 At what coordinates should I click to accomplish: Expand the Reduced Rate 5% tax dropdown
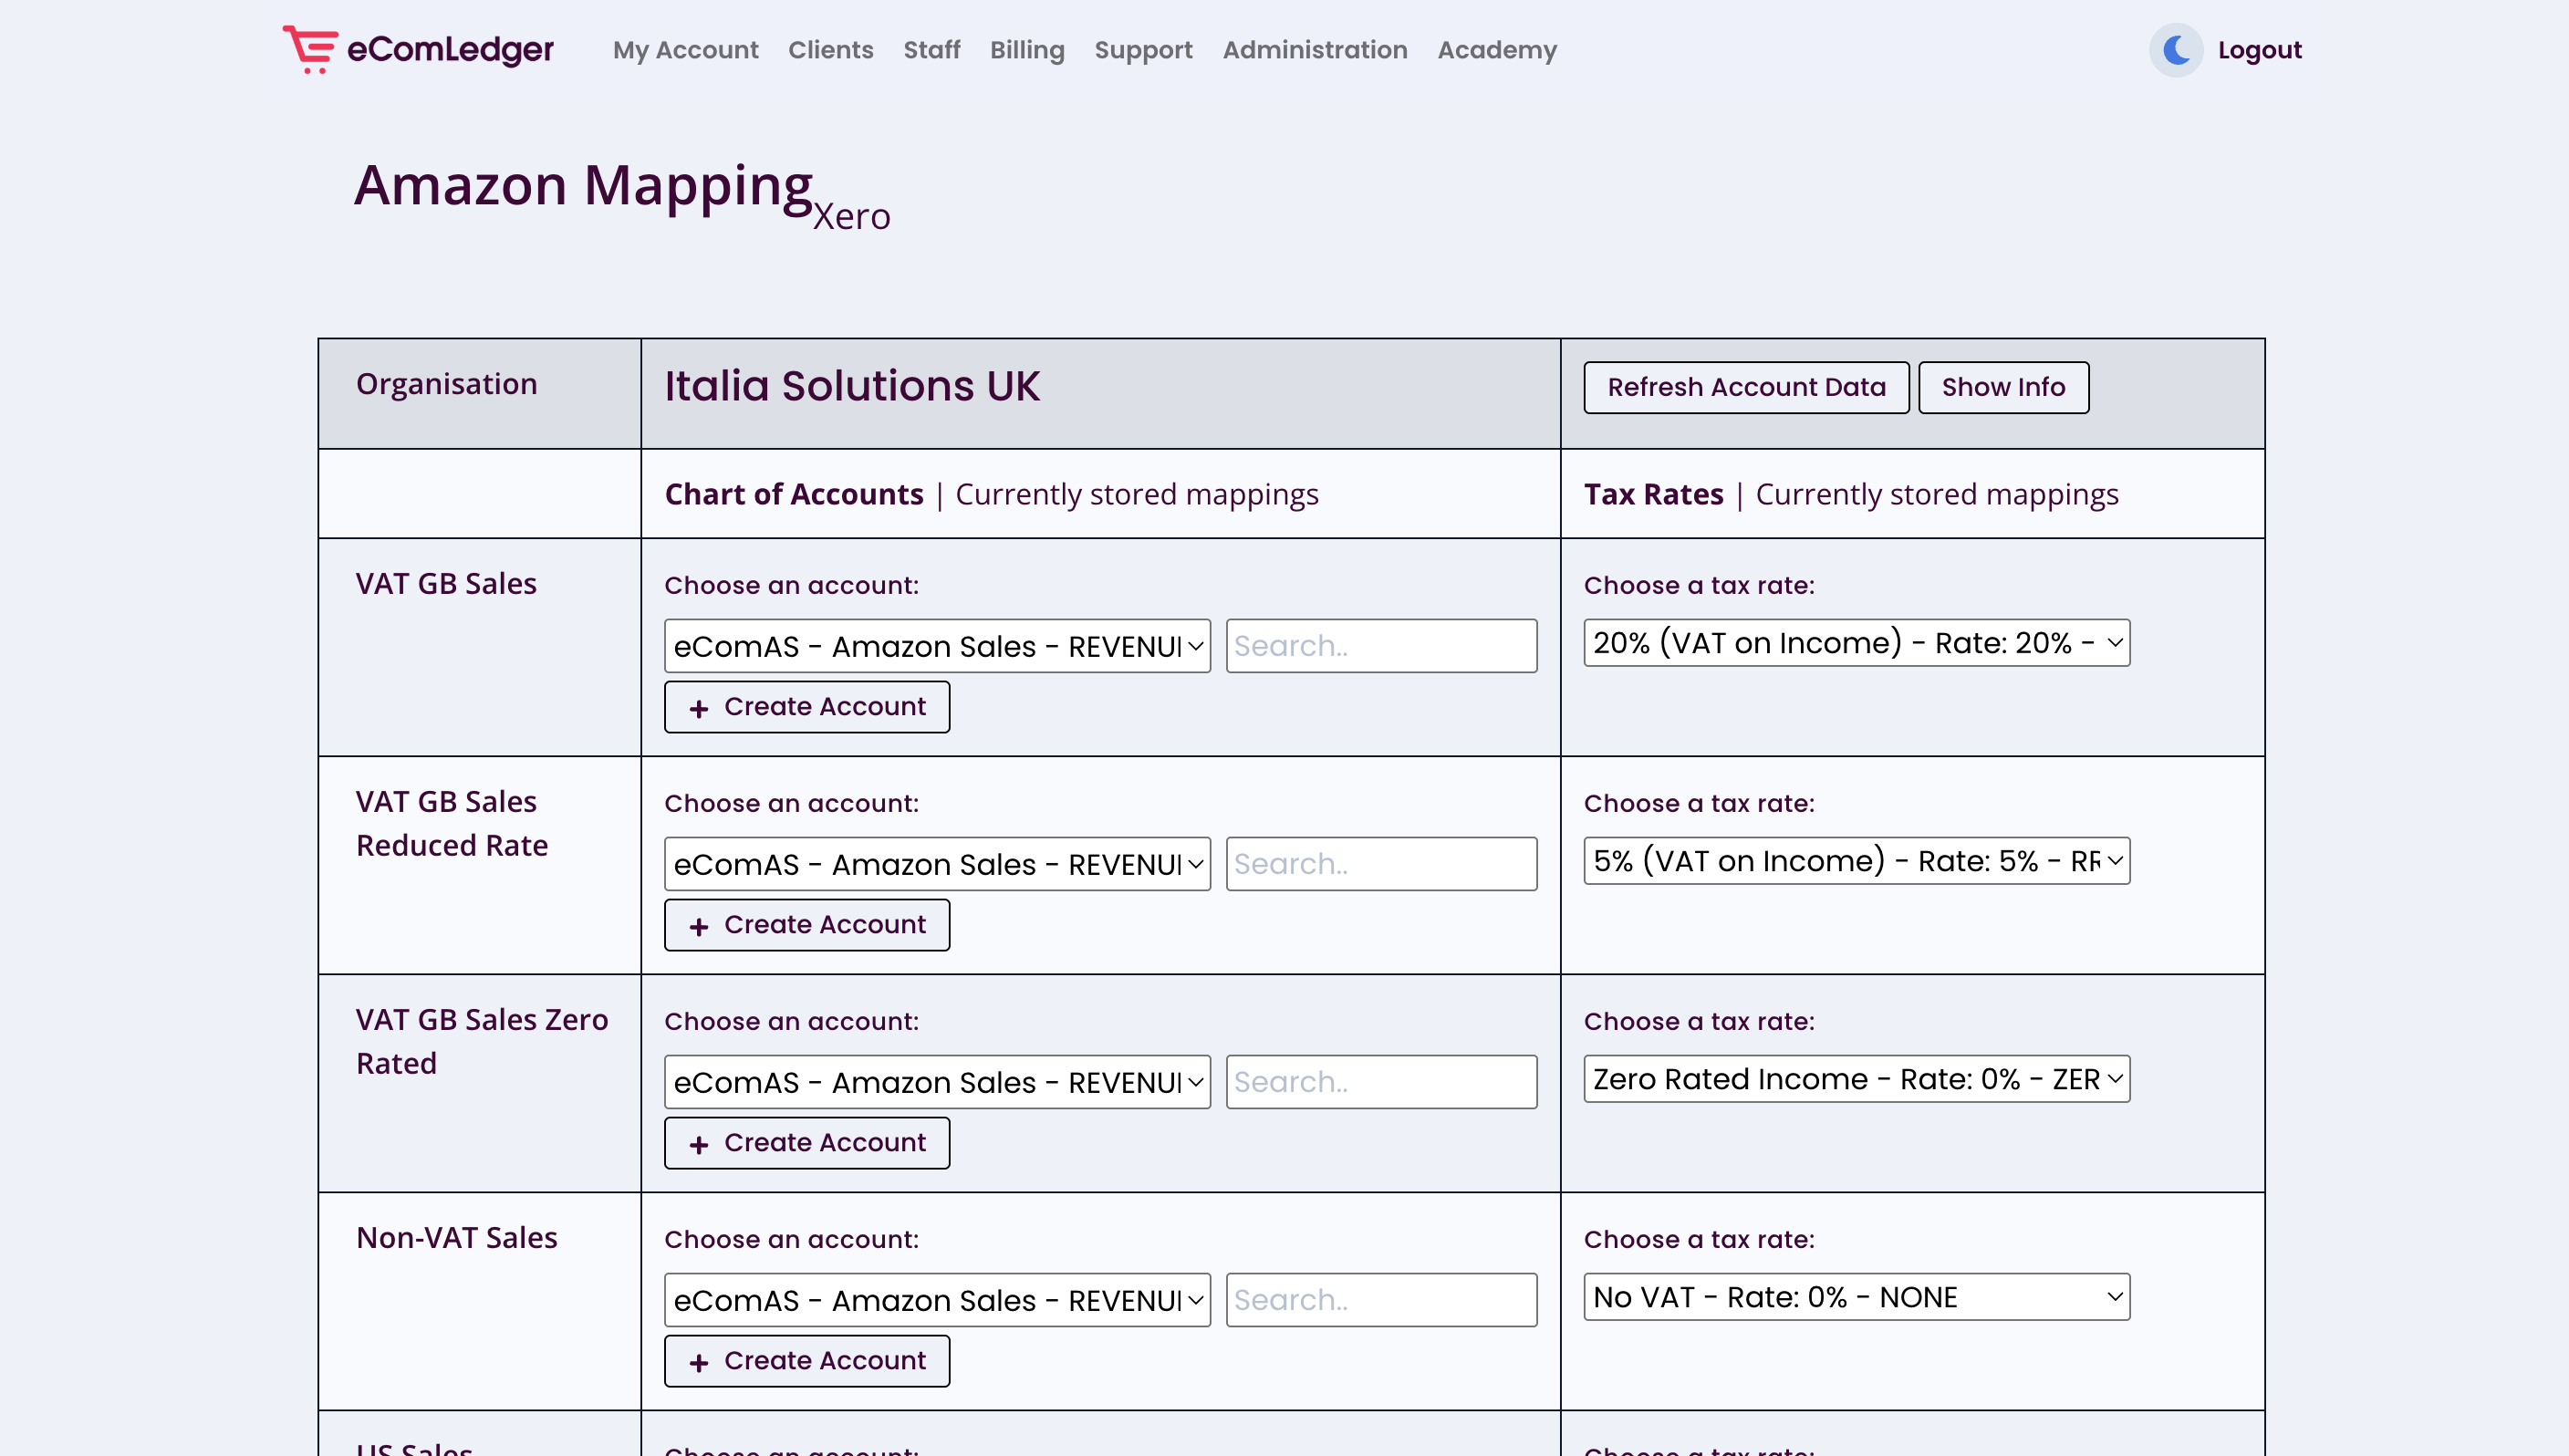tap(1855, 861)
